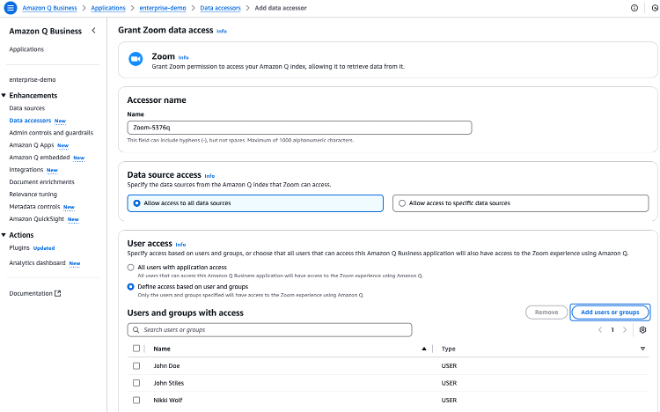Select Allow access to all data sources

point(255,203)
